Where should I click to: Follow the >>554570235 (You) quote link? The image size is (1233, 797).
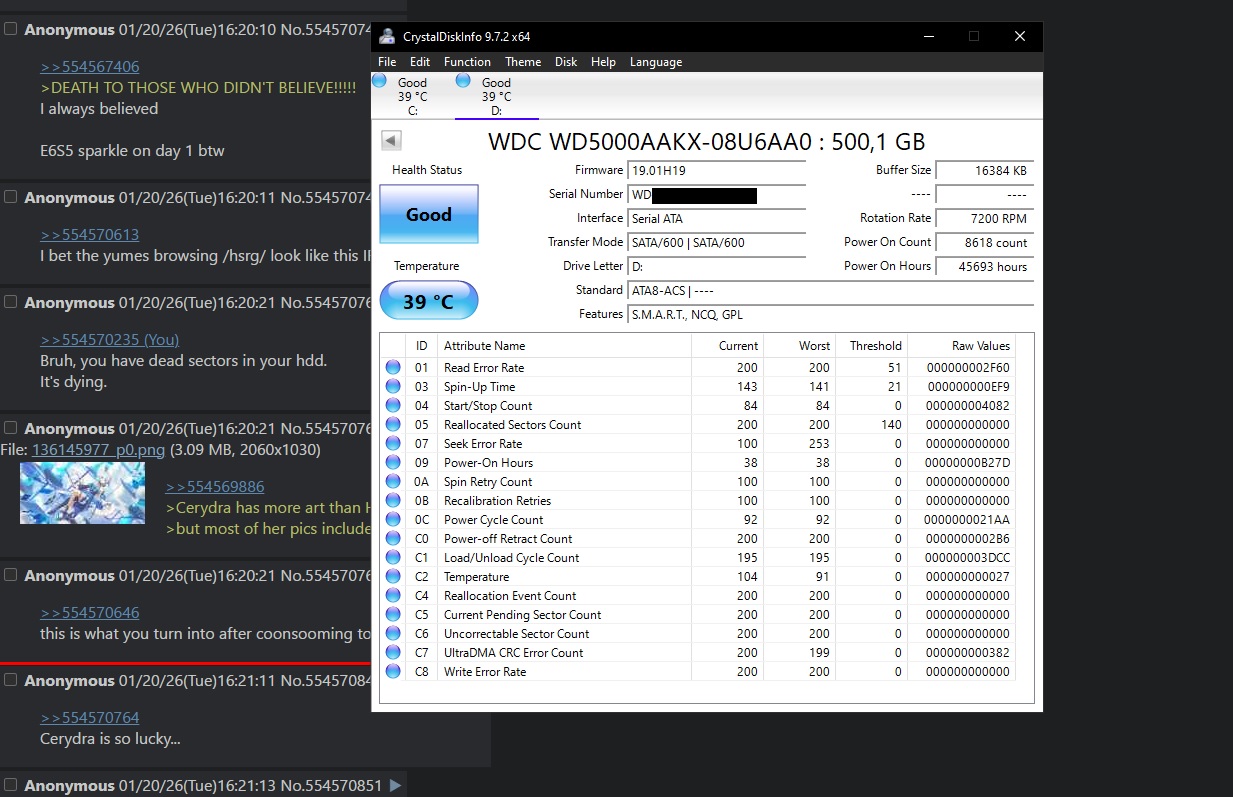(110, 340)
